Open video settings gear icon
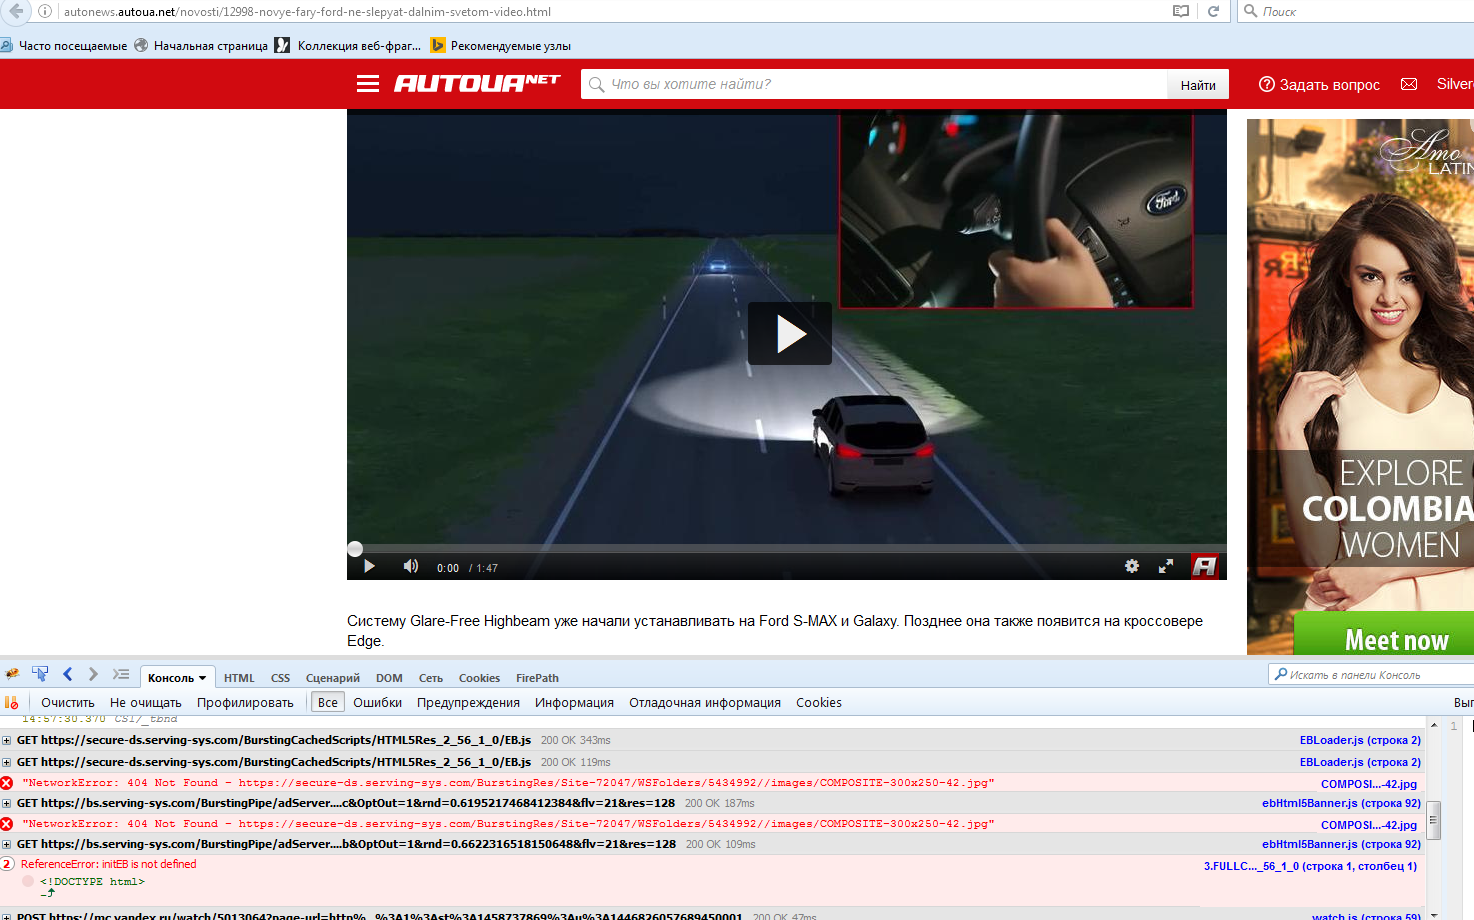This screenshot has width=1474, height=920. coord(1131,566)
